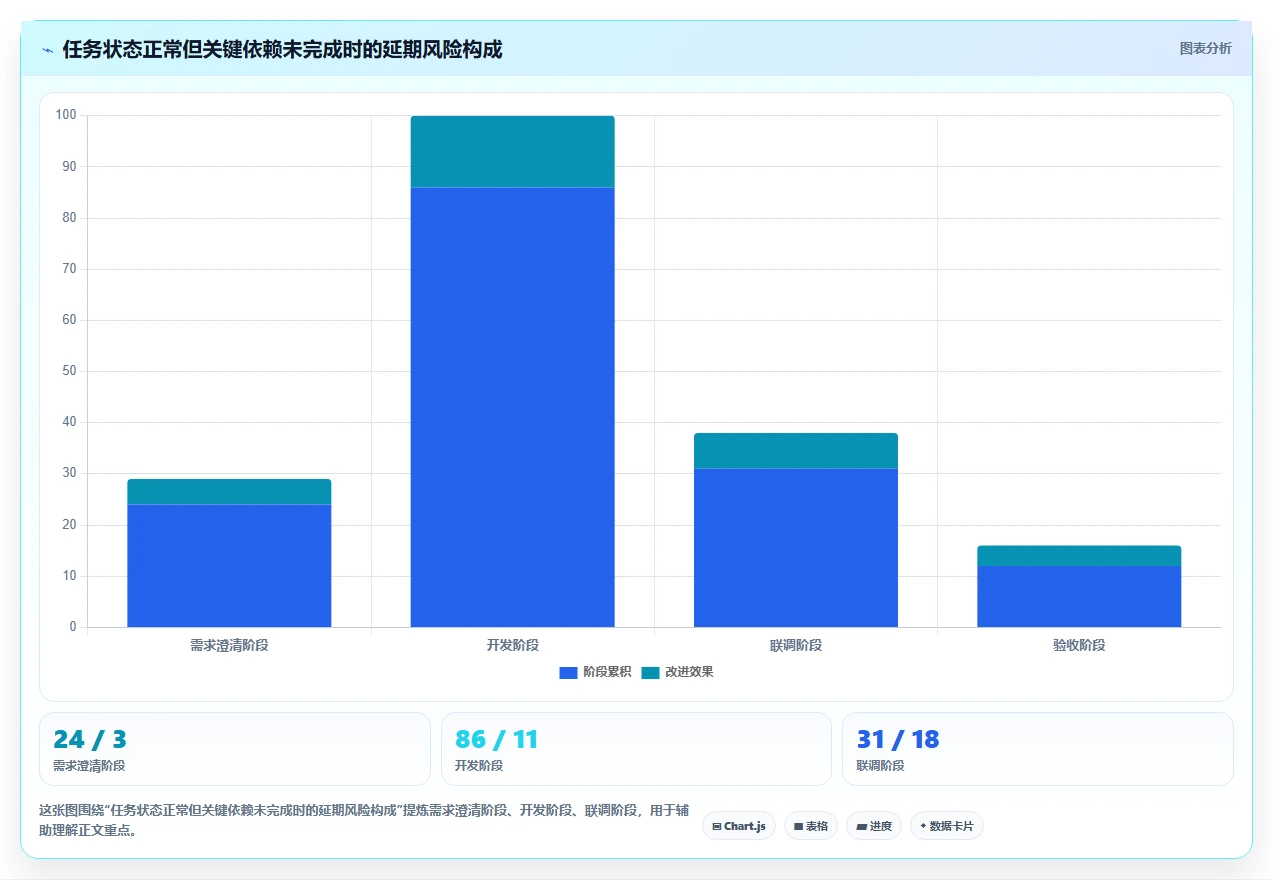Click the 开发阶段 x-axis label
Screen dimensions: 1273x880
(512, 645)
